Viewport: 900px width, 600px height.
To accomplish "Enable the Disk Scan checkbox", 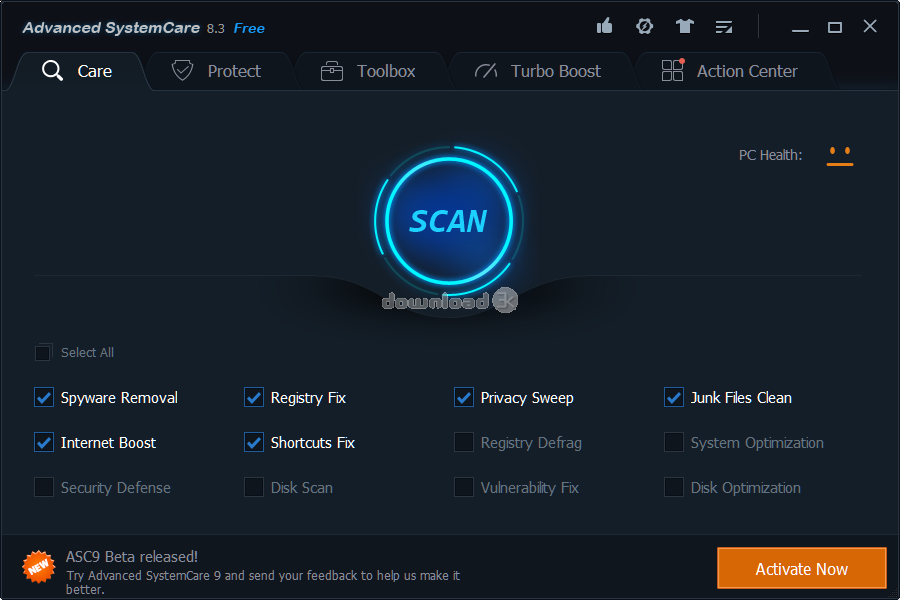I will (x=254, y=487).
